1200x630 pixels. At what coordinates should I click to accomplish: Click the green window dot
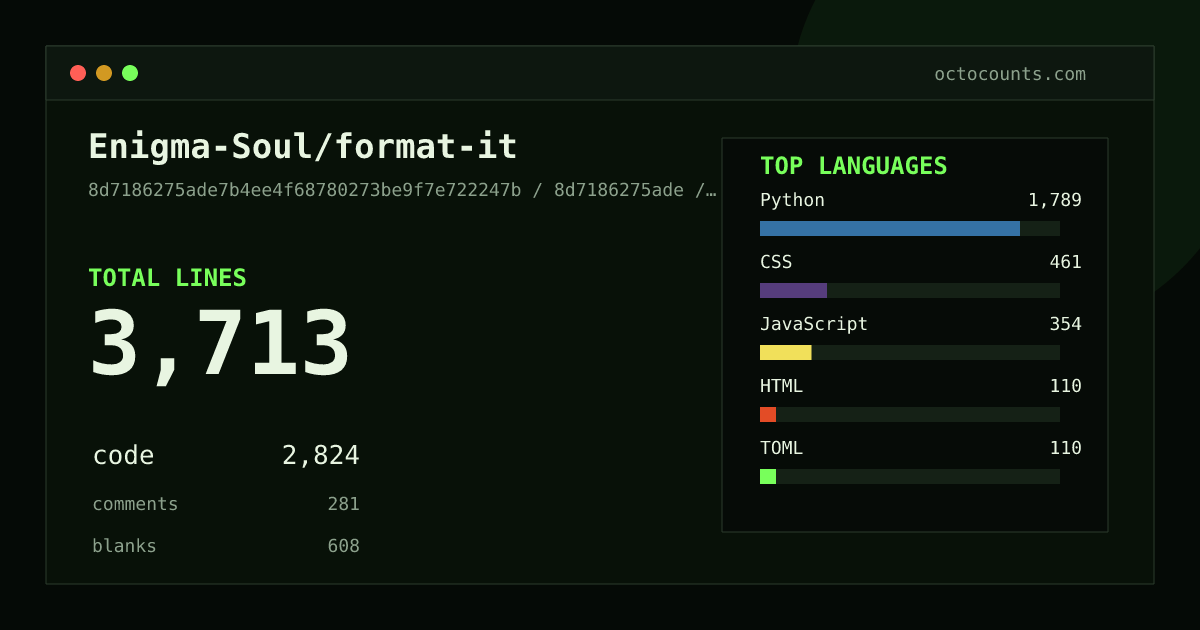pyautogui.click(x=130, y=73)
